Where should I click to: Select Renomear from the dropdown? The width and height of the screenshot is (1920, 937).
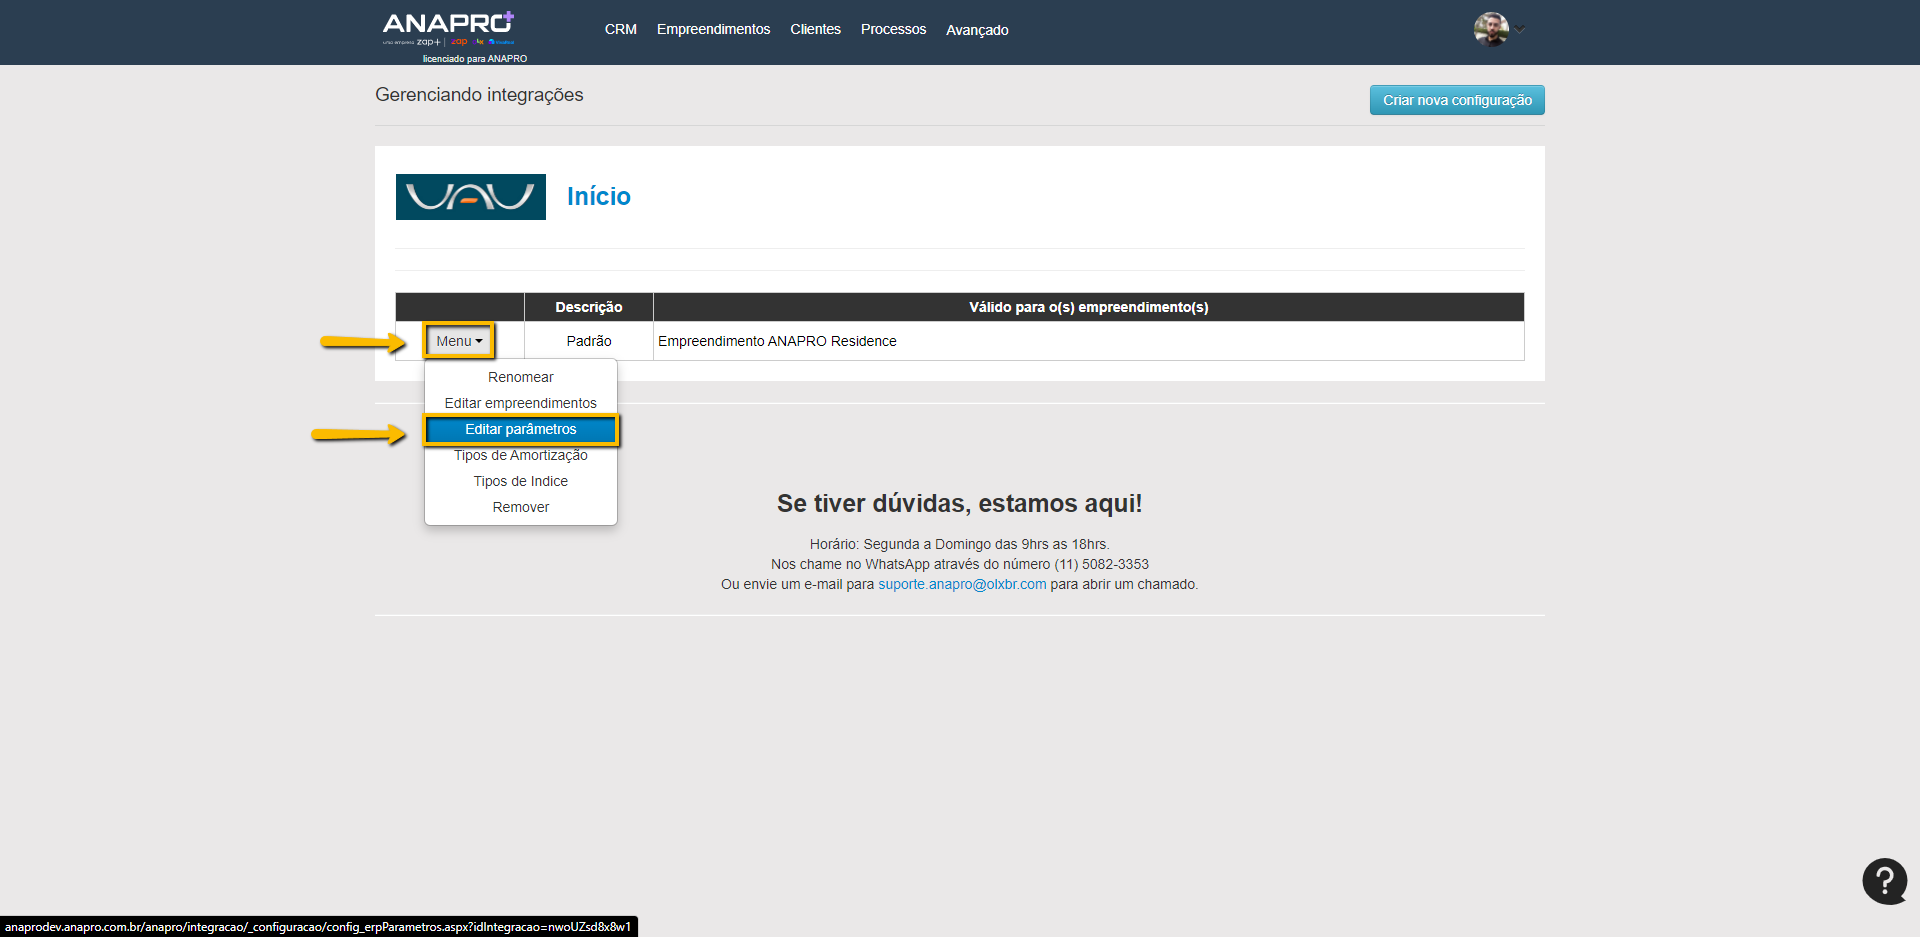520,377
